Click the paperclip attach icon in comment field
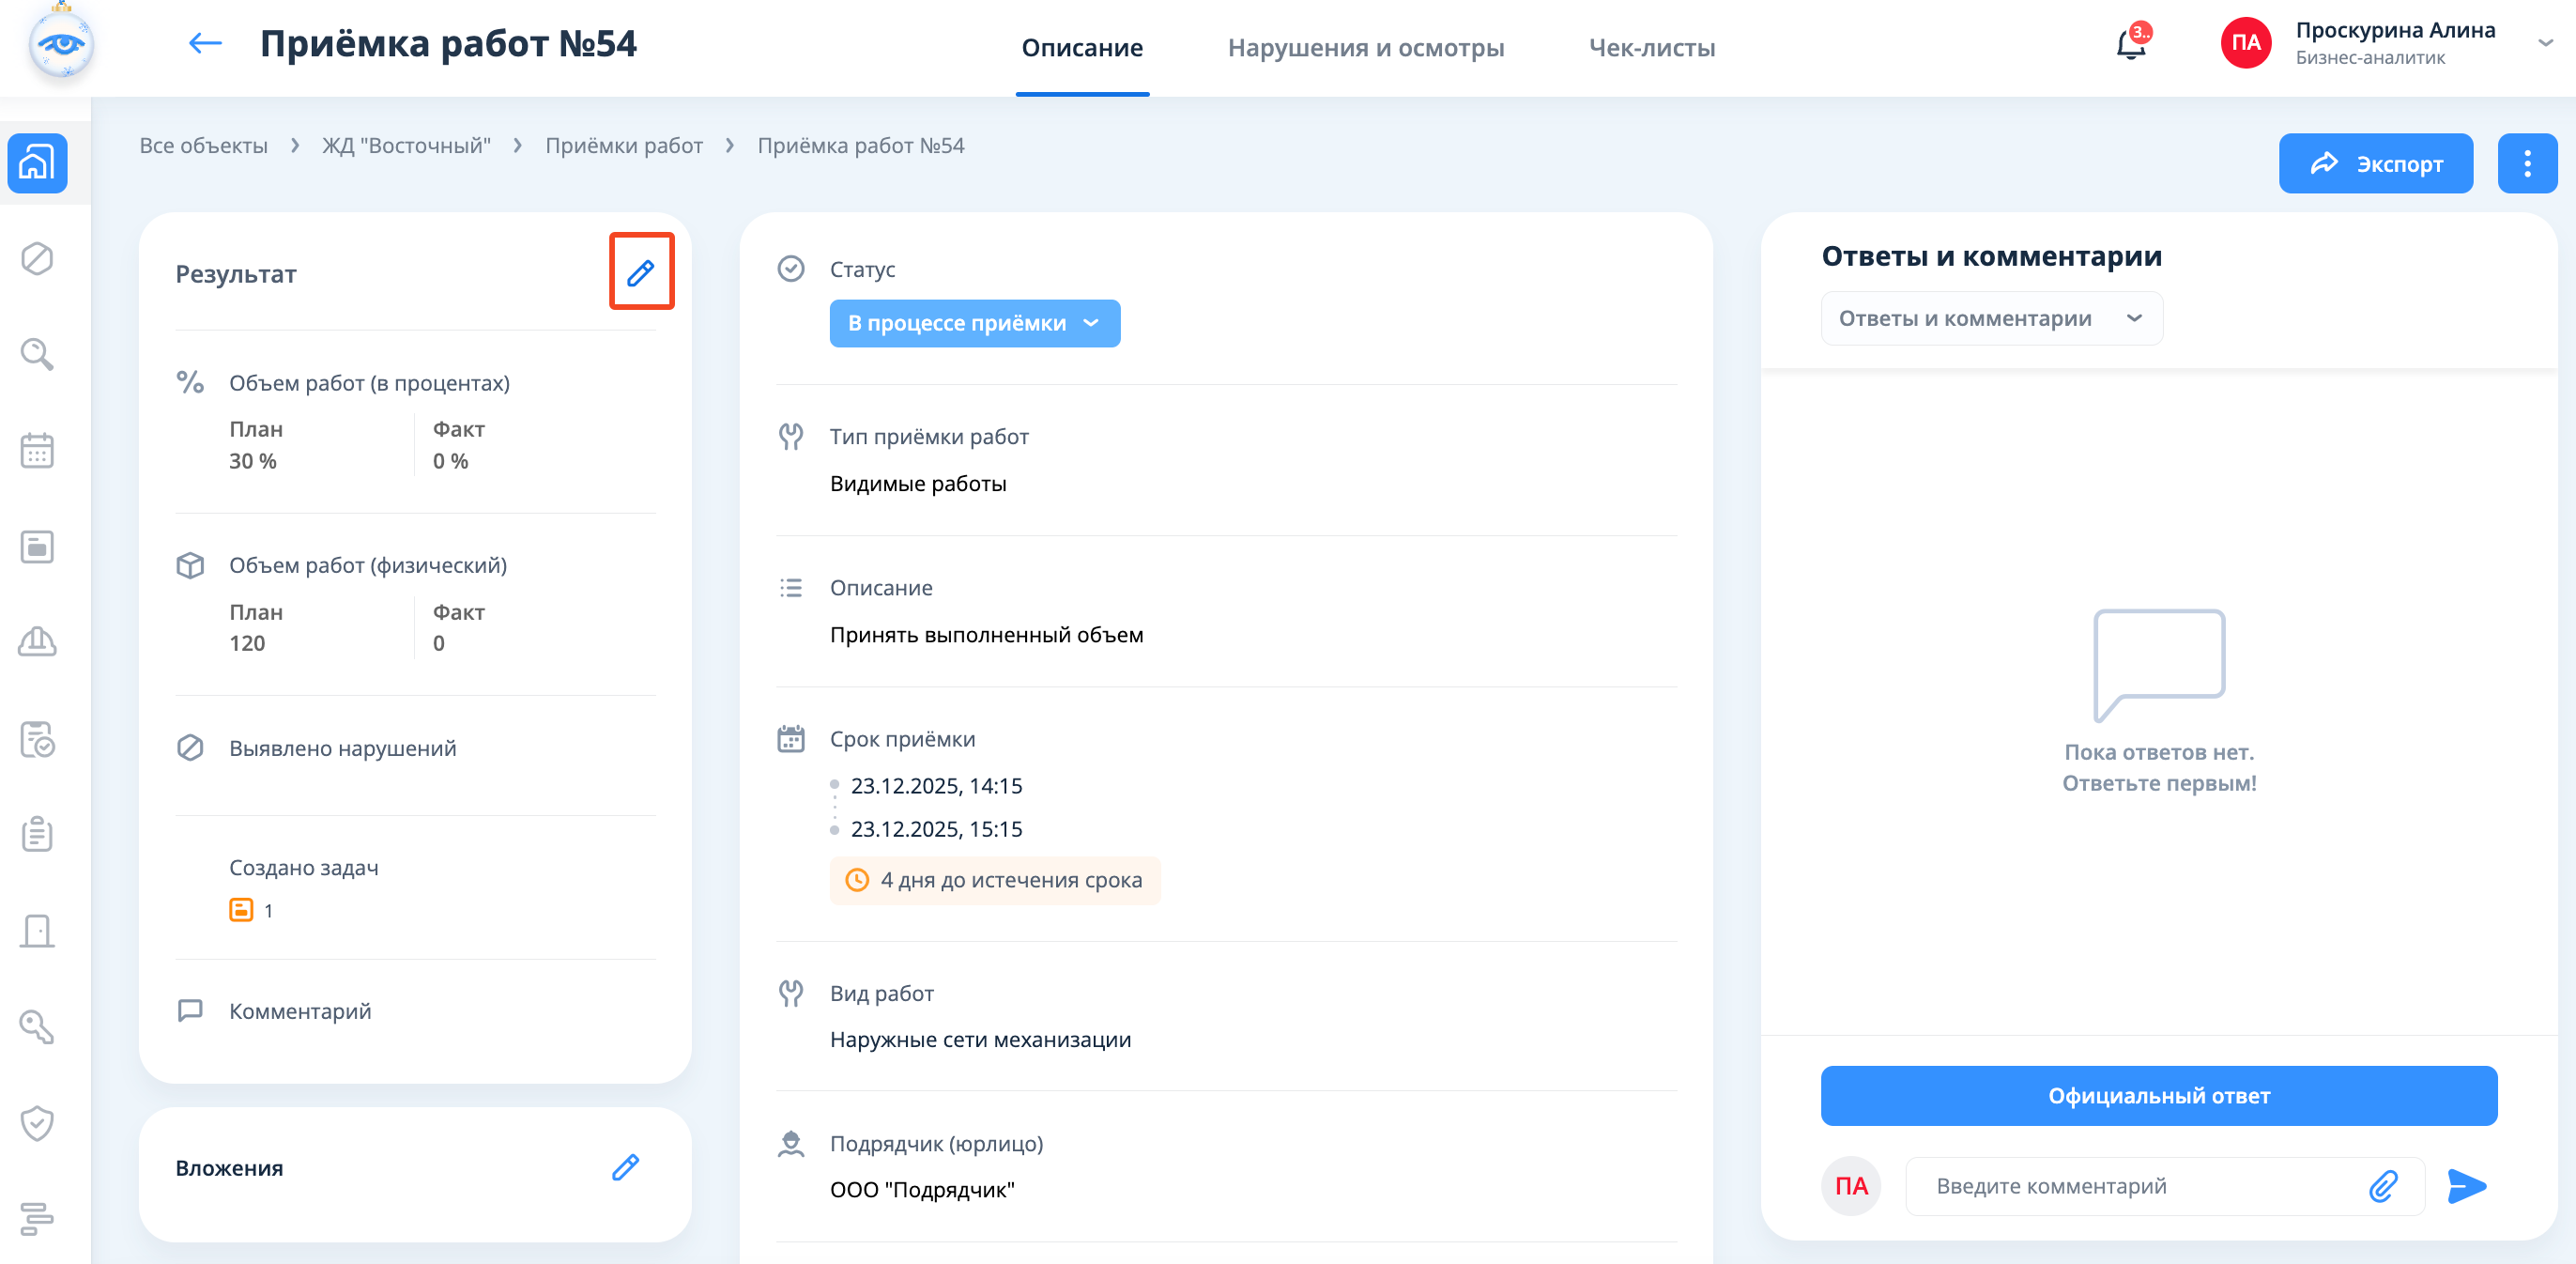The width and height of the screenshot is (2576, 1264). click(2383, 1186)
